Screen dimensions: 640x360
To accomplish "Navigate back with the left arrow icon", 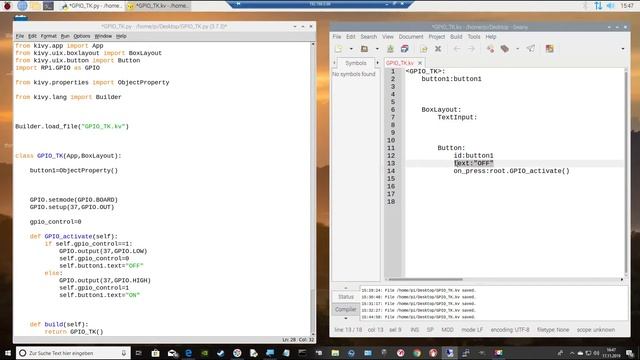I will [457, 49].
